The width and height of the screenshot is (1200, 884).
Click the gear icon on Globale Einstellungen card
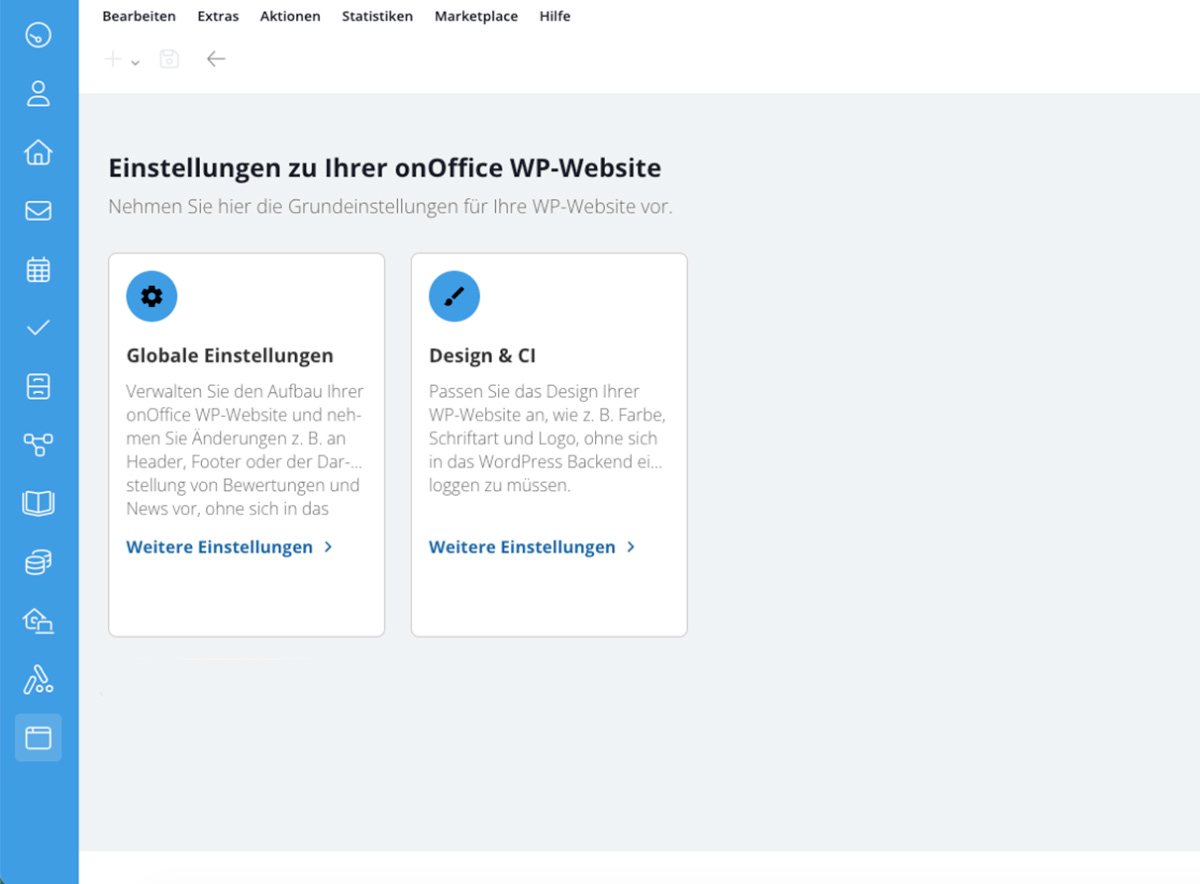pyautogui.click(x=152, y=296)
